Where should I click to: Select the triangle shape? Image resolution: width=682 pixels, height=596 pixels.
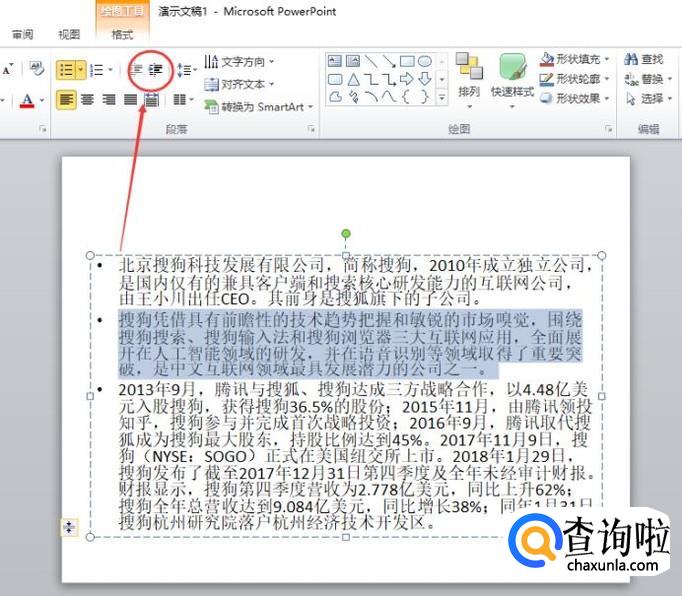[x=353, y=79]
